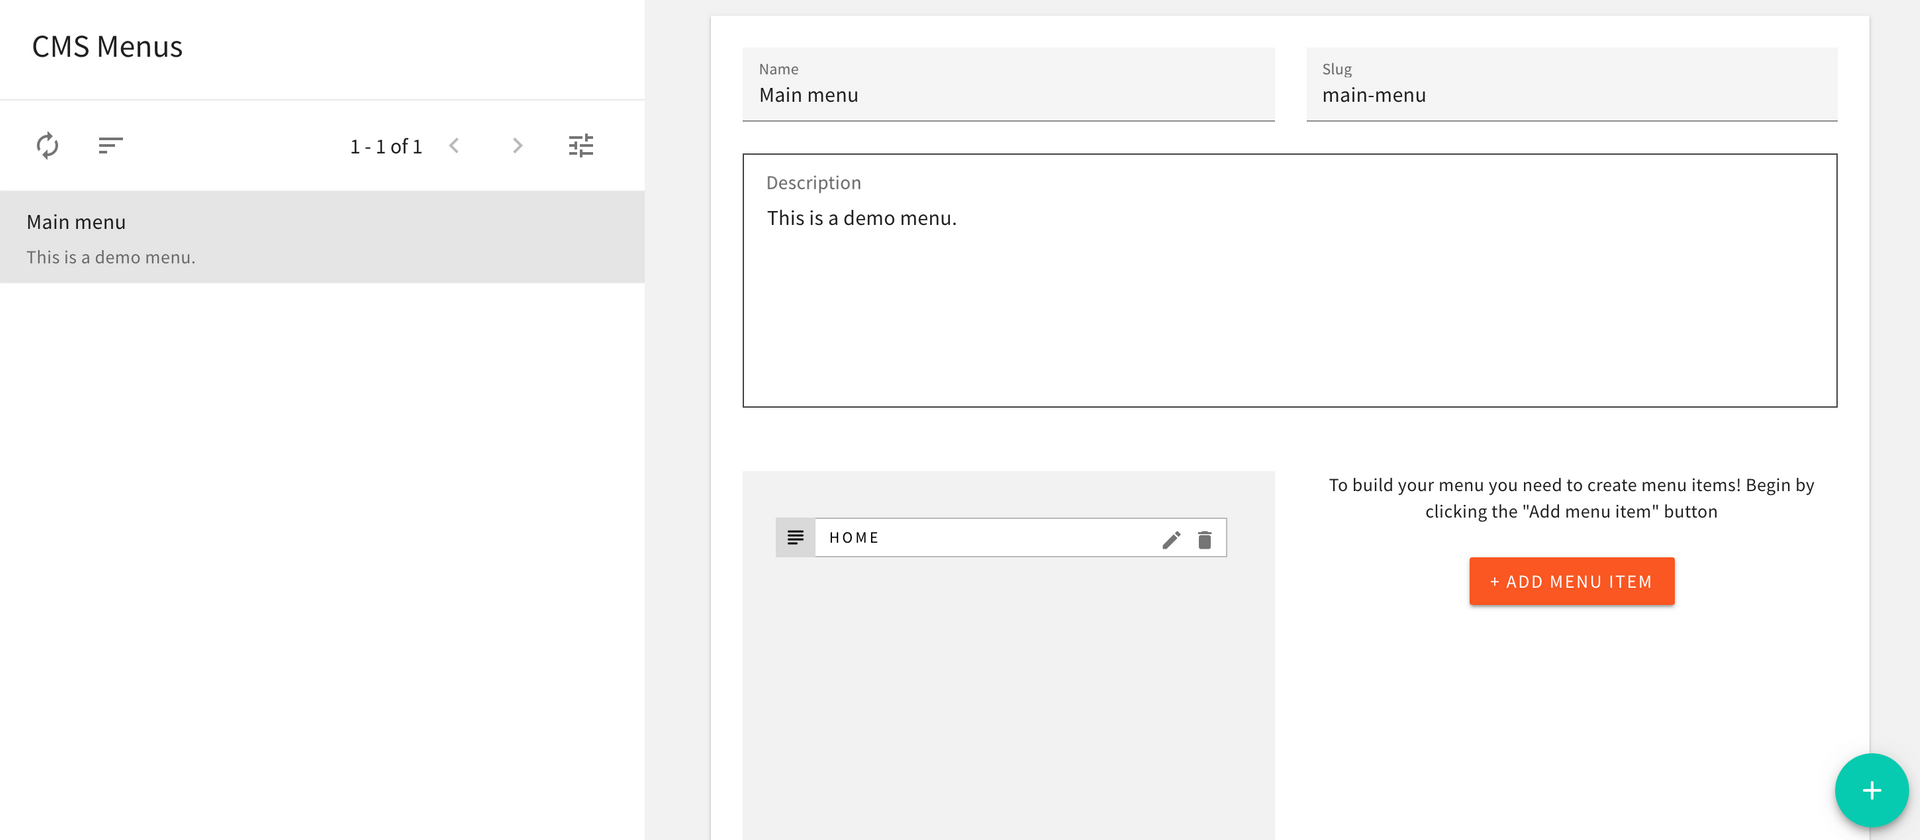Click the HOME item drag handle
The image size is (1920, 840).
795,538
